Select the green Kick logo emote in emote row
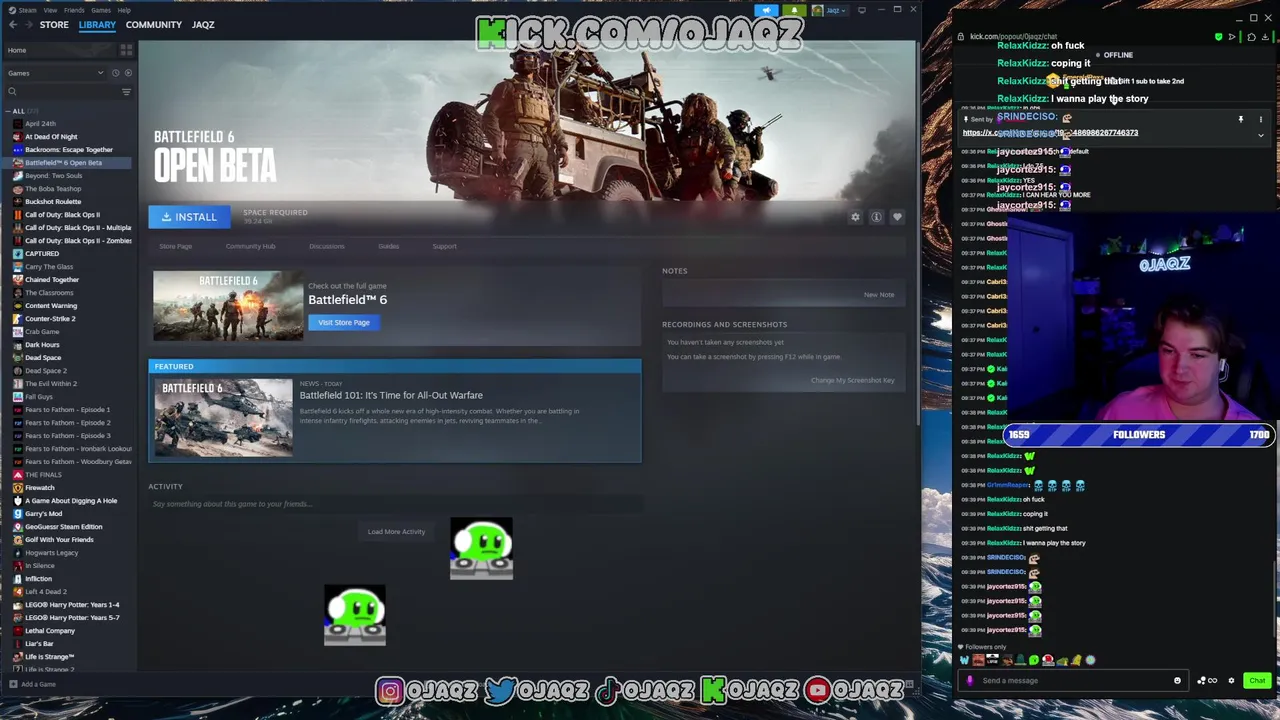1280x720 pixels. coord(1034,660)
